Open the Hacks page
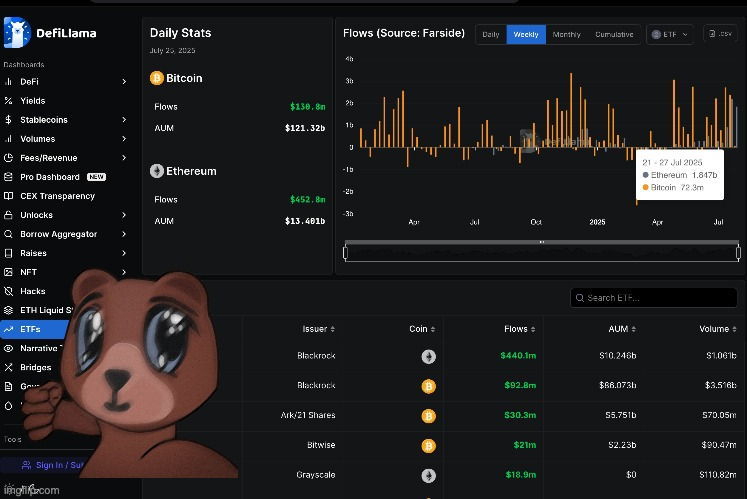 coord(32,291)
